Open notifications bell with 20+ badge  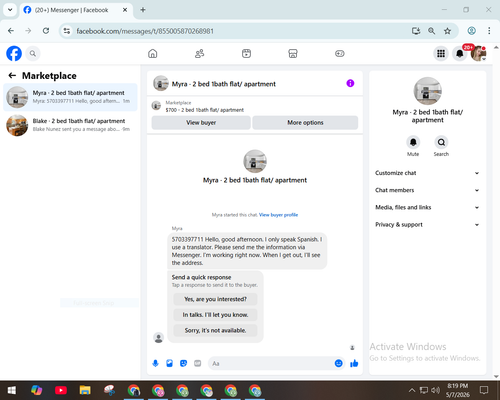460,53
